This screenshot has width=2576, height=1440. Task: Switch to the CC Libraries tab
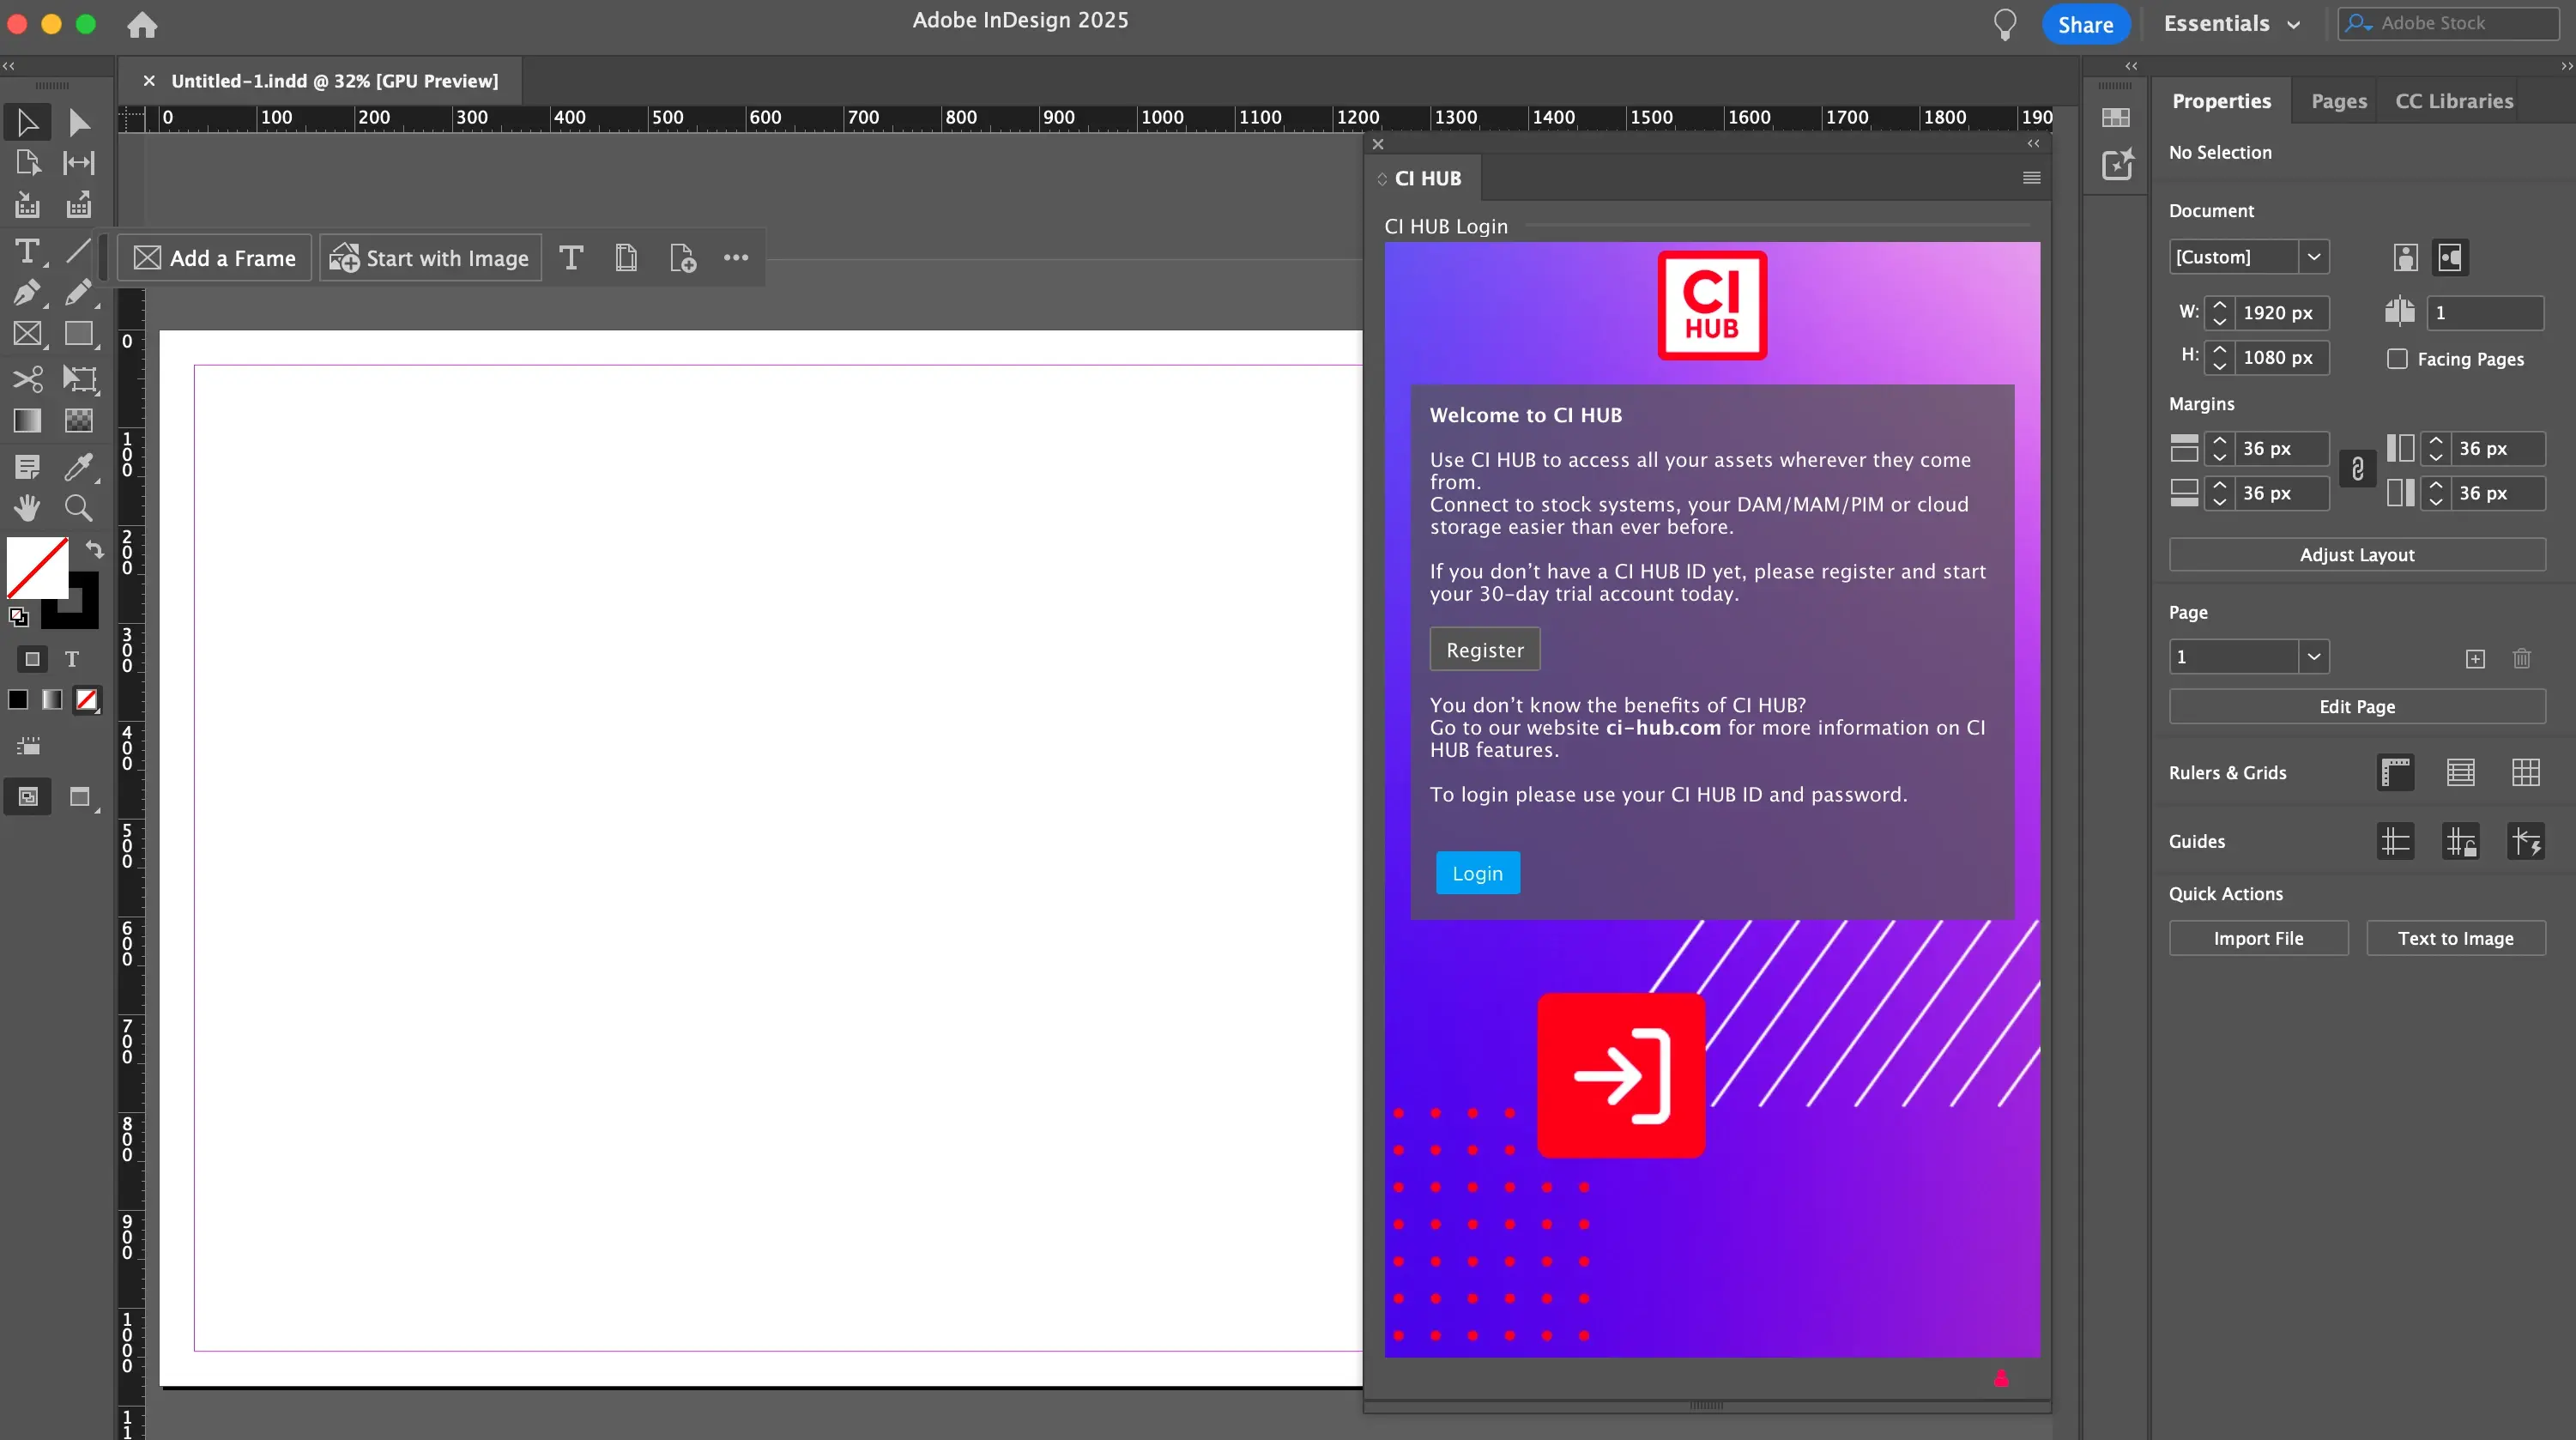[x=2453, y=101]
